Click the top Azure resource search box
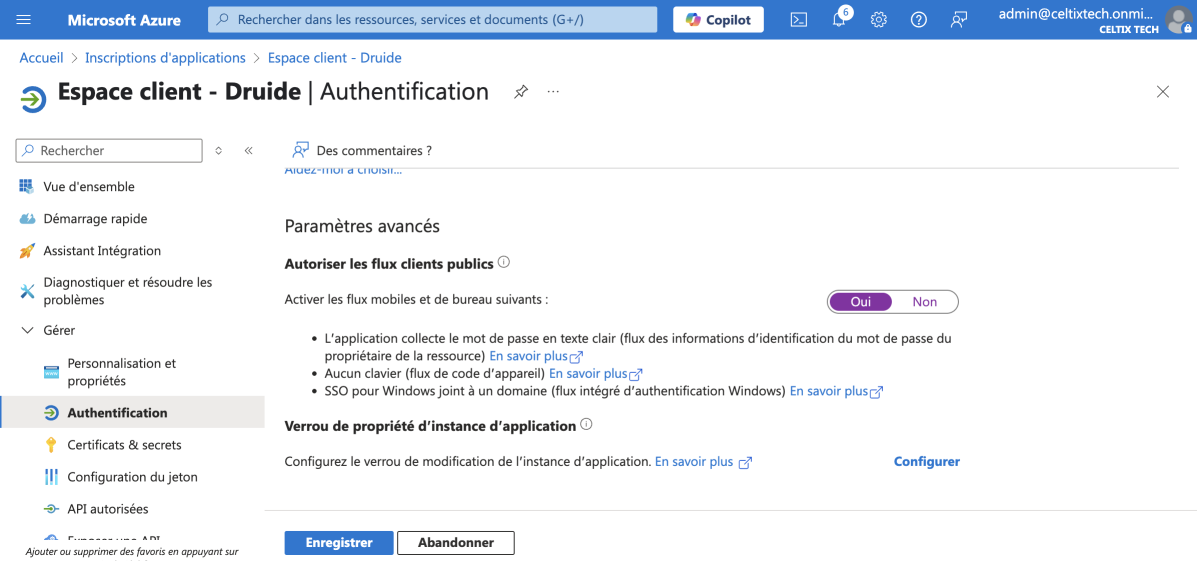This screenshot has height=561, width=1197. click(x=433, y=20)
